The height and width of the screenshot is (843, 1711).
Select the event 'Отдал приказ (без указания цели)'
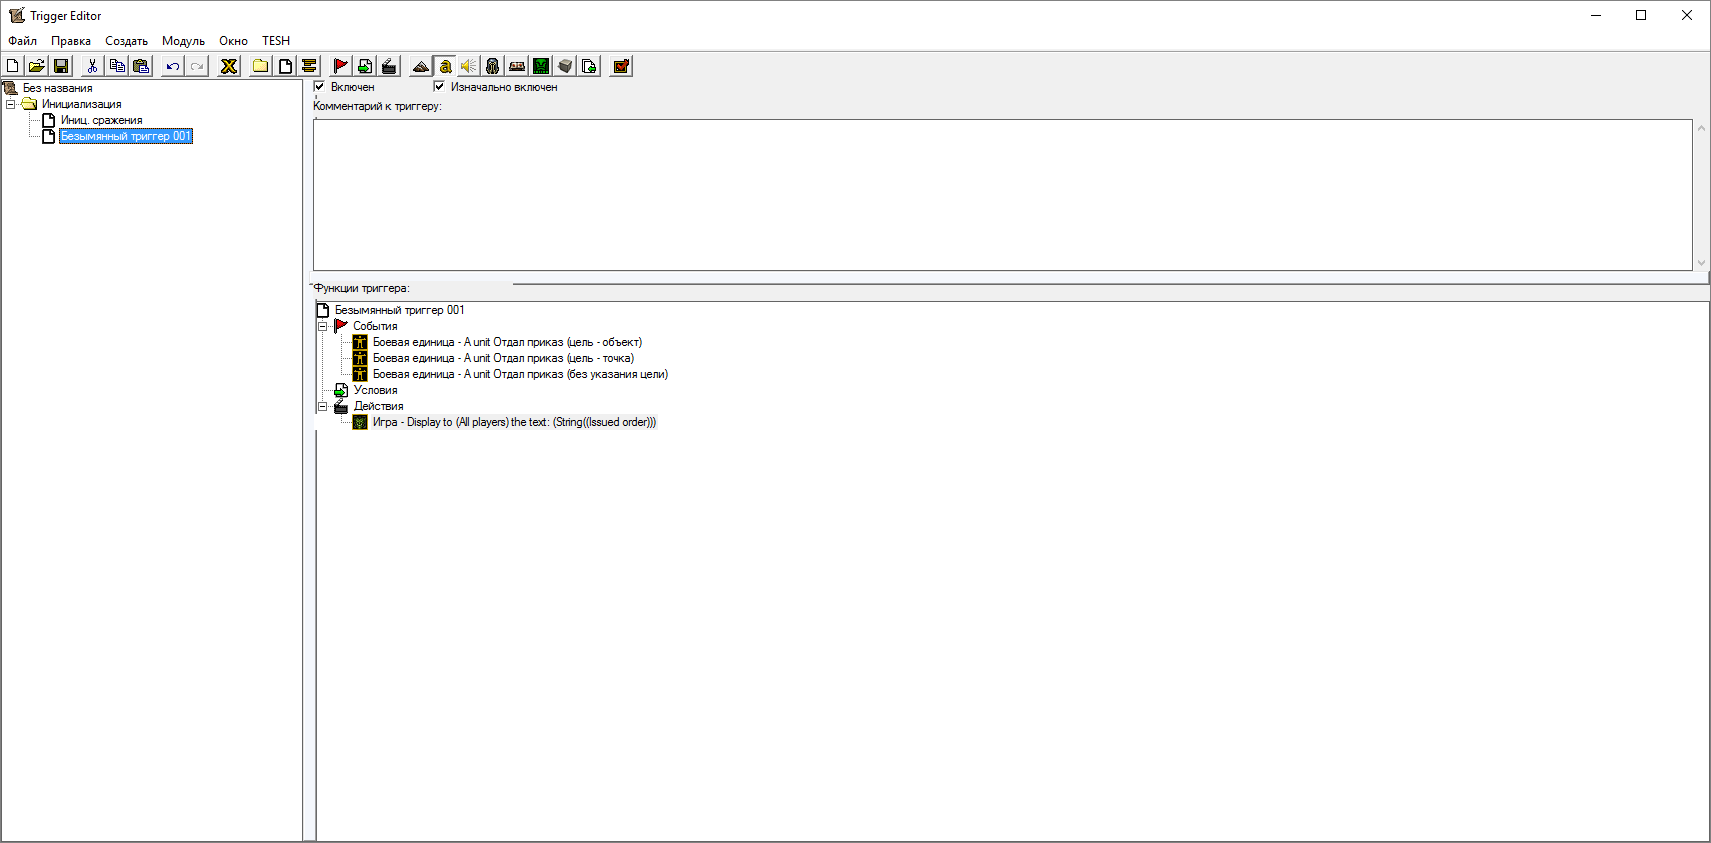520,374
